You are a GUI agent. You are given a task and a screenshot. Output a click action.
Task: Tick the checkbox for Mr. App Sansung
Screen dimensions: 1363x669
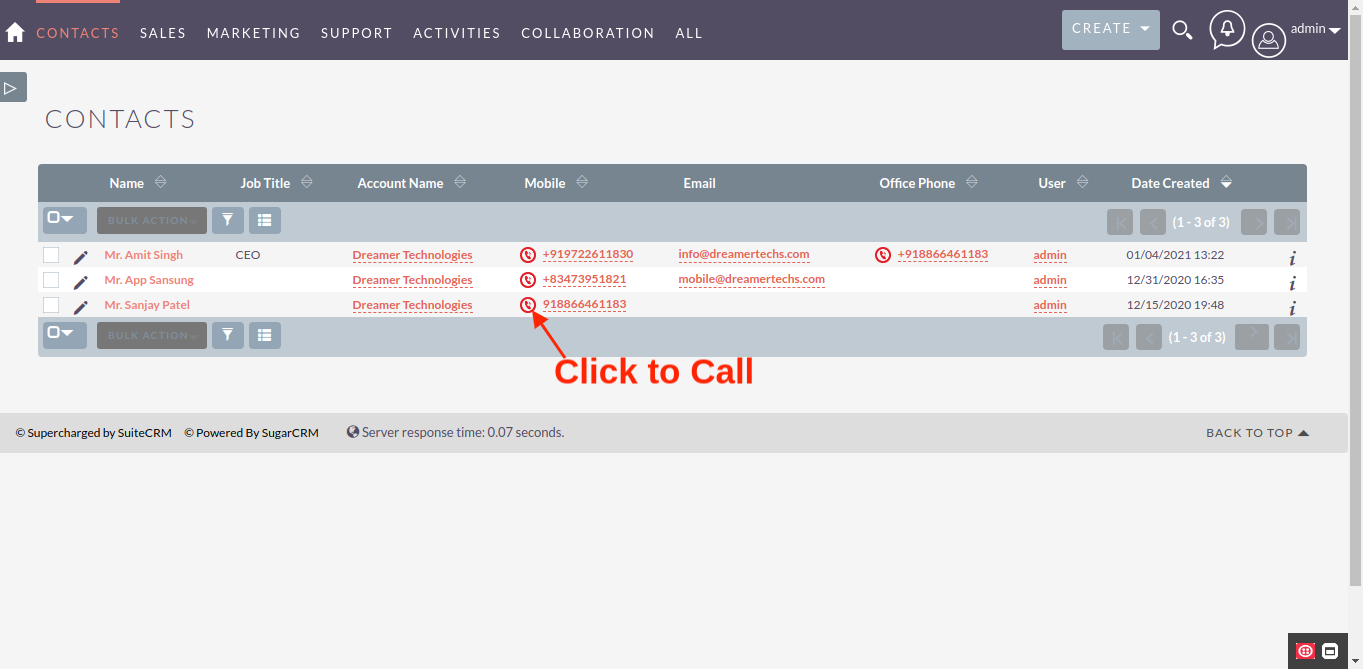(x=51, y=279)
